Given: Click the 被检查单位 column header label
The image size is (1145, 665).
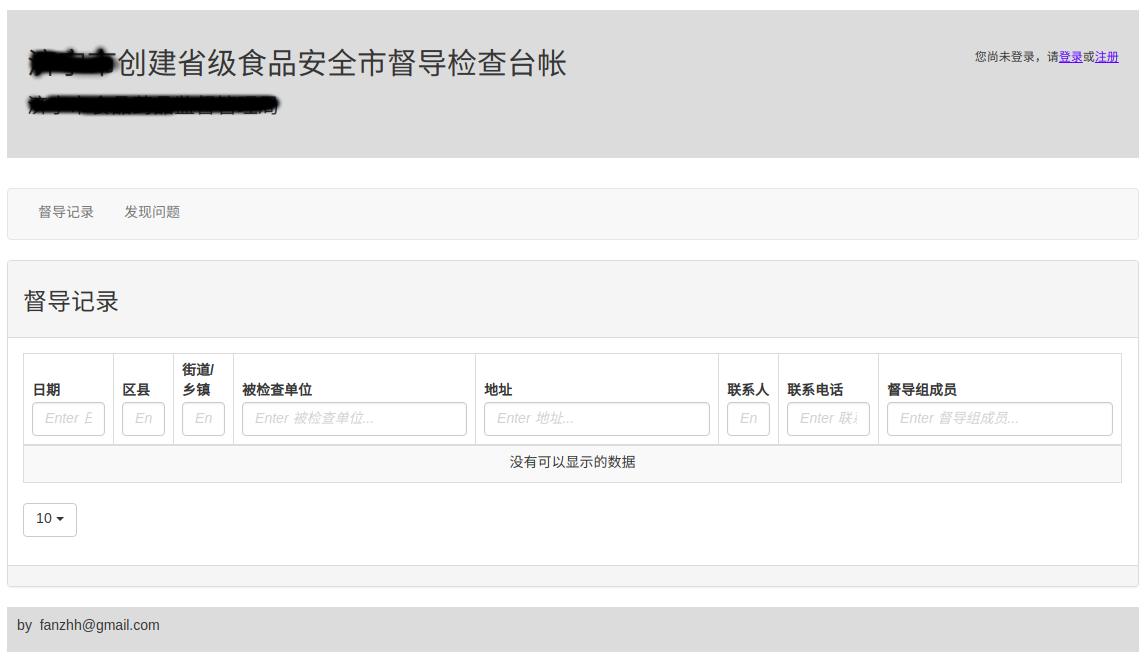Looking at the screenshot, I should coord(277,390).
